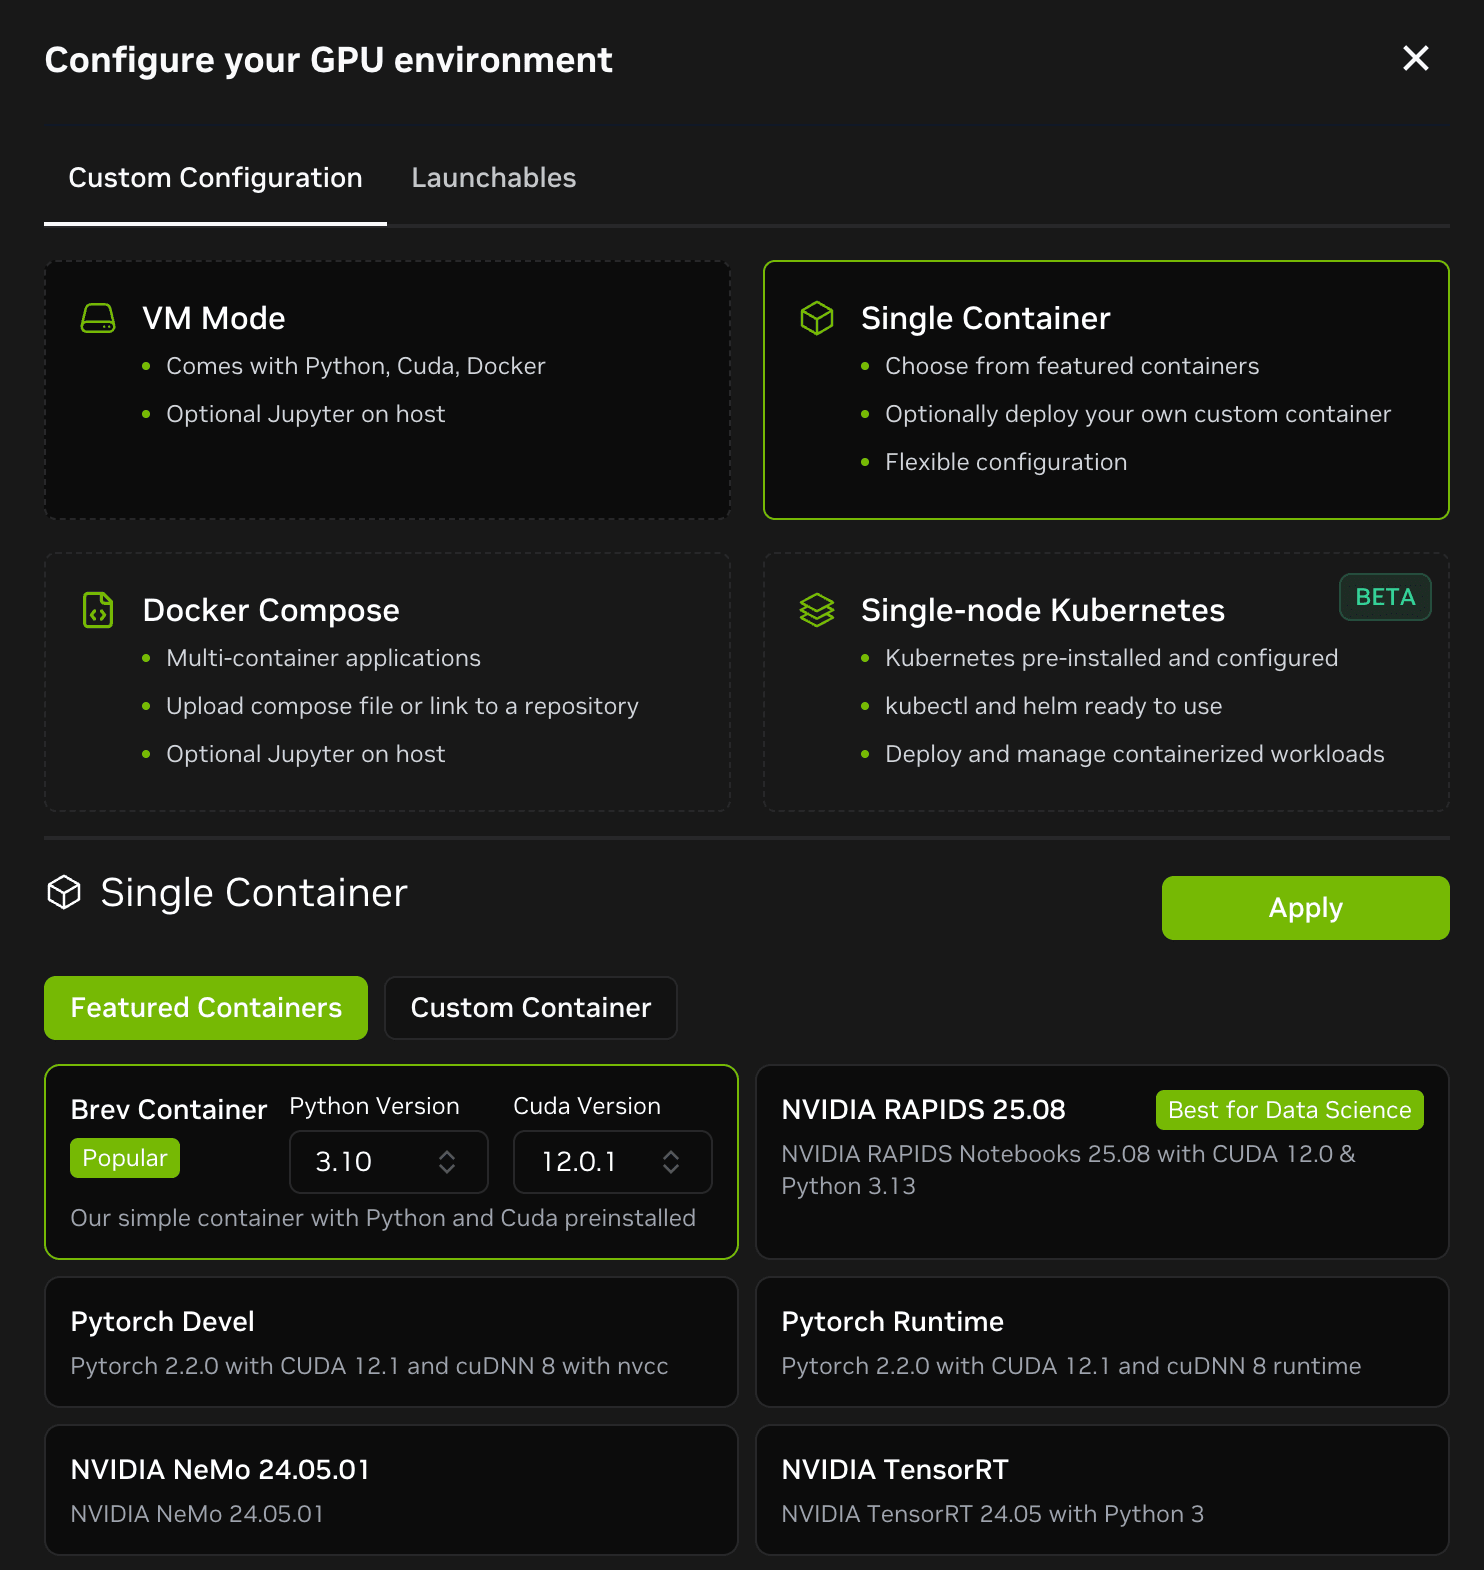Image resolution: width=1484 pixels, height=1570 pixels.
Task: Pick the Pytorch Devel container card
Action: point(391,1342)
